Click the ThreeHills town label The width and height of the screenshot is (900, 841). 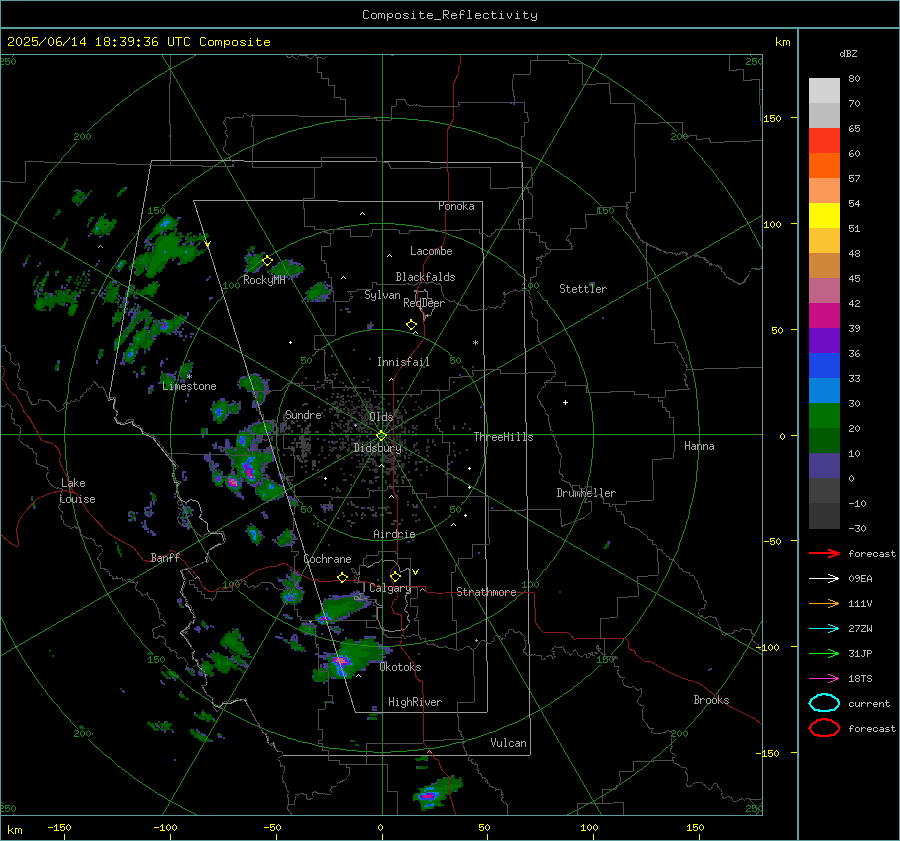click(x=503, y=437)
